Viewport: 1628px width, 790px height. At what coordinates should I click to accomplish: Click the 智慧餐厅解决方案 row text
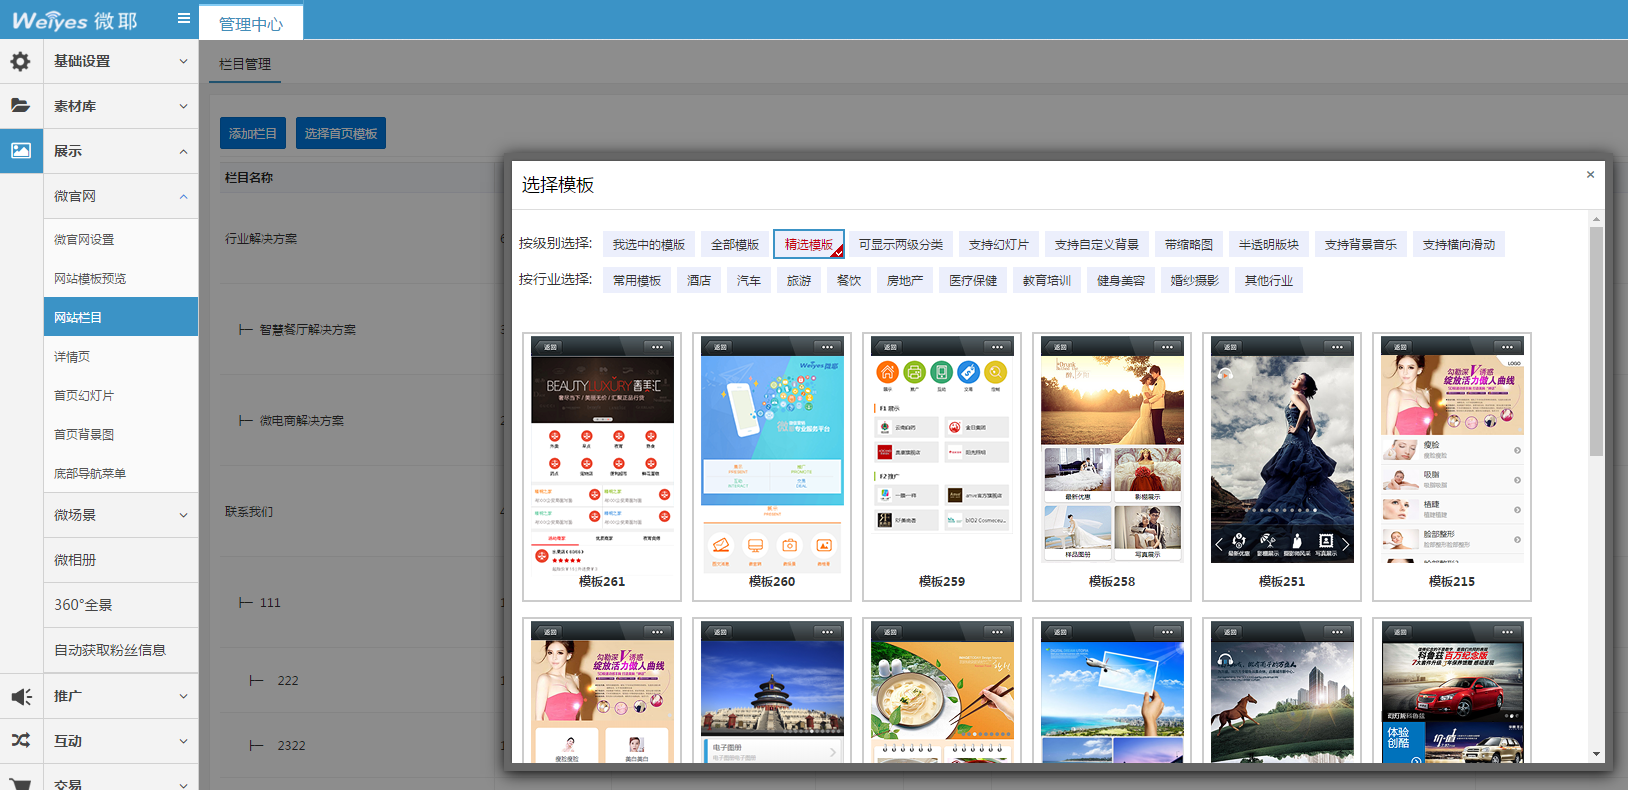[x=308, y=329]
